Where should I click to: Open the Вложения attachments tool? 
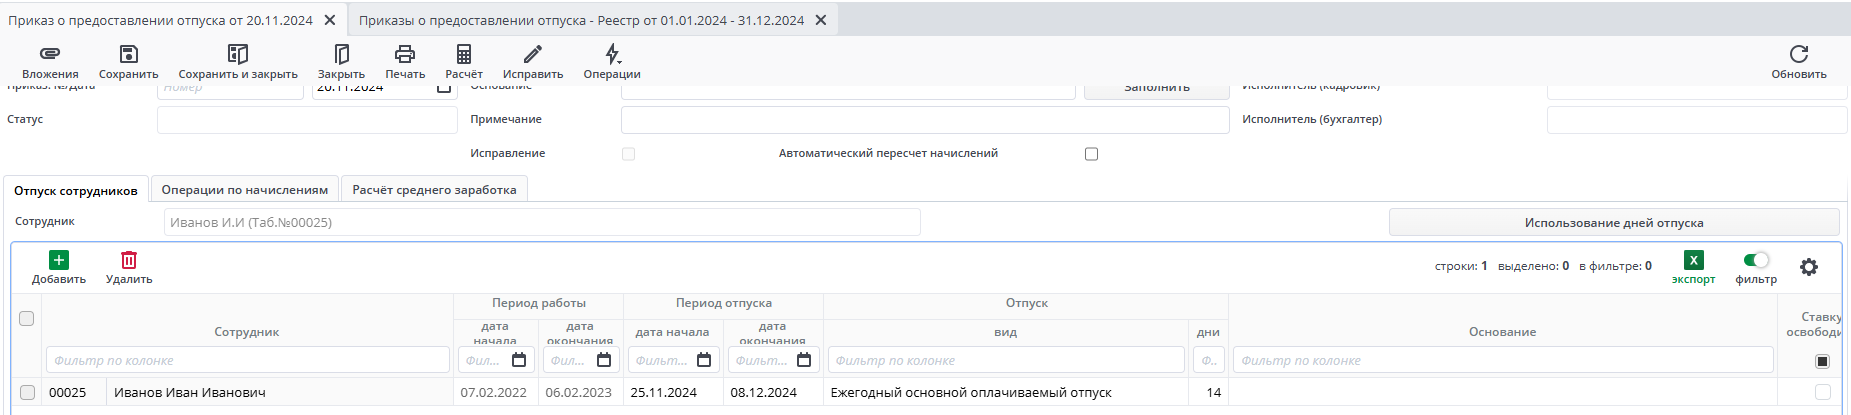click(50, 62)
